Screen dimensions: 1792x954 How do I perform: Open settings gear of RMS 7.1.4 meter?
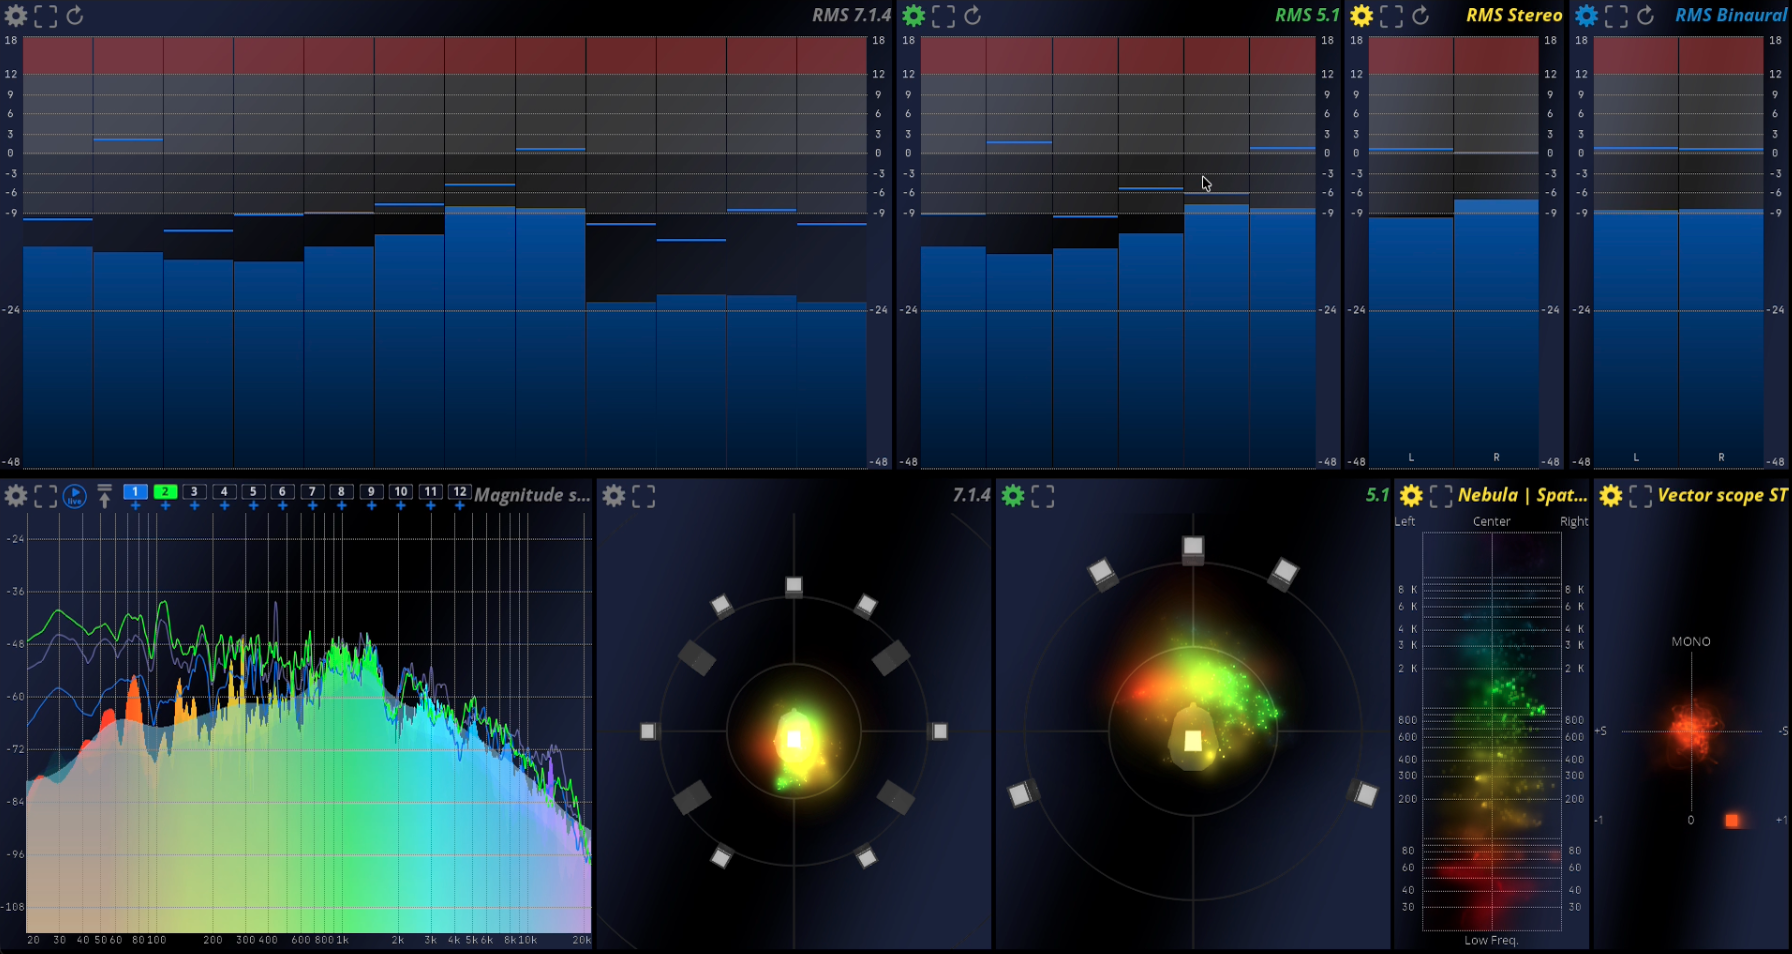pyautogui.click(x=16, y=16)
